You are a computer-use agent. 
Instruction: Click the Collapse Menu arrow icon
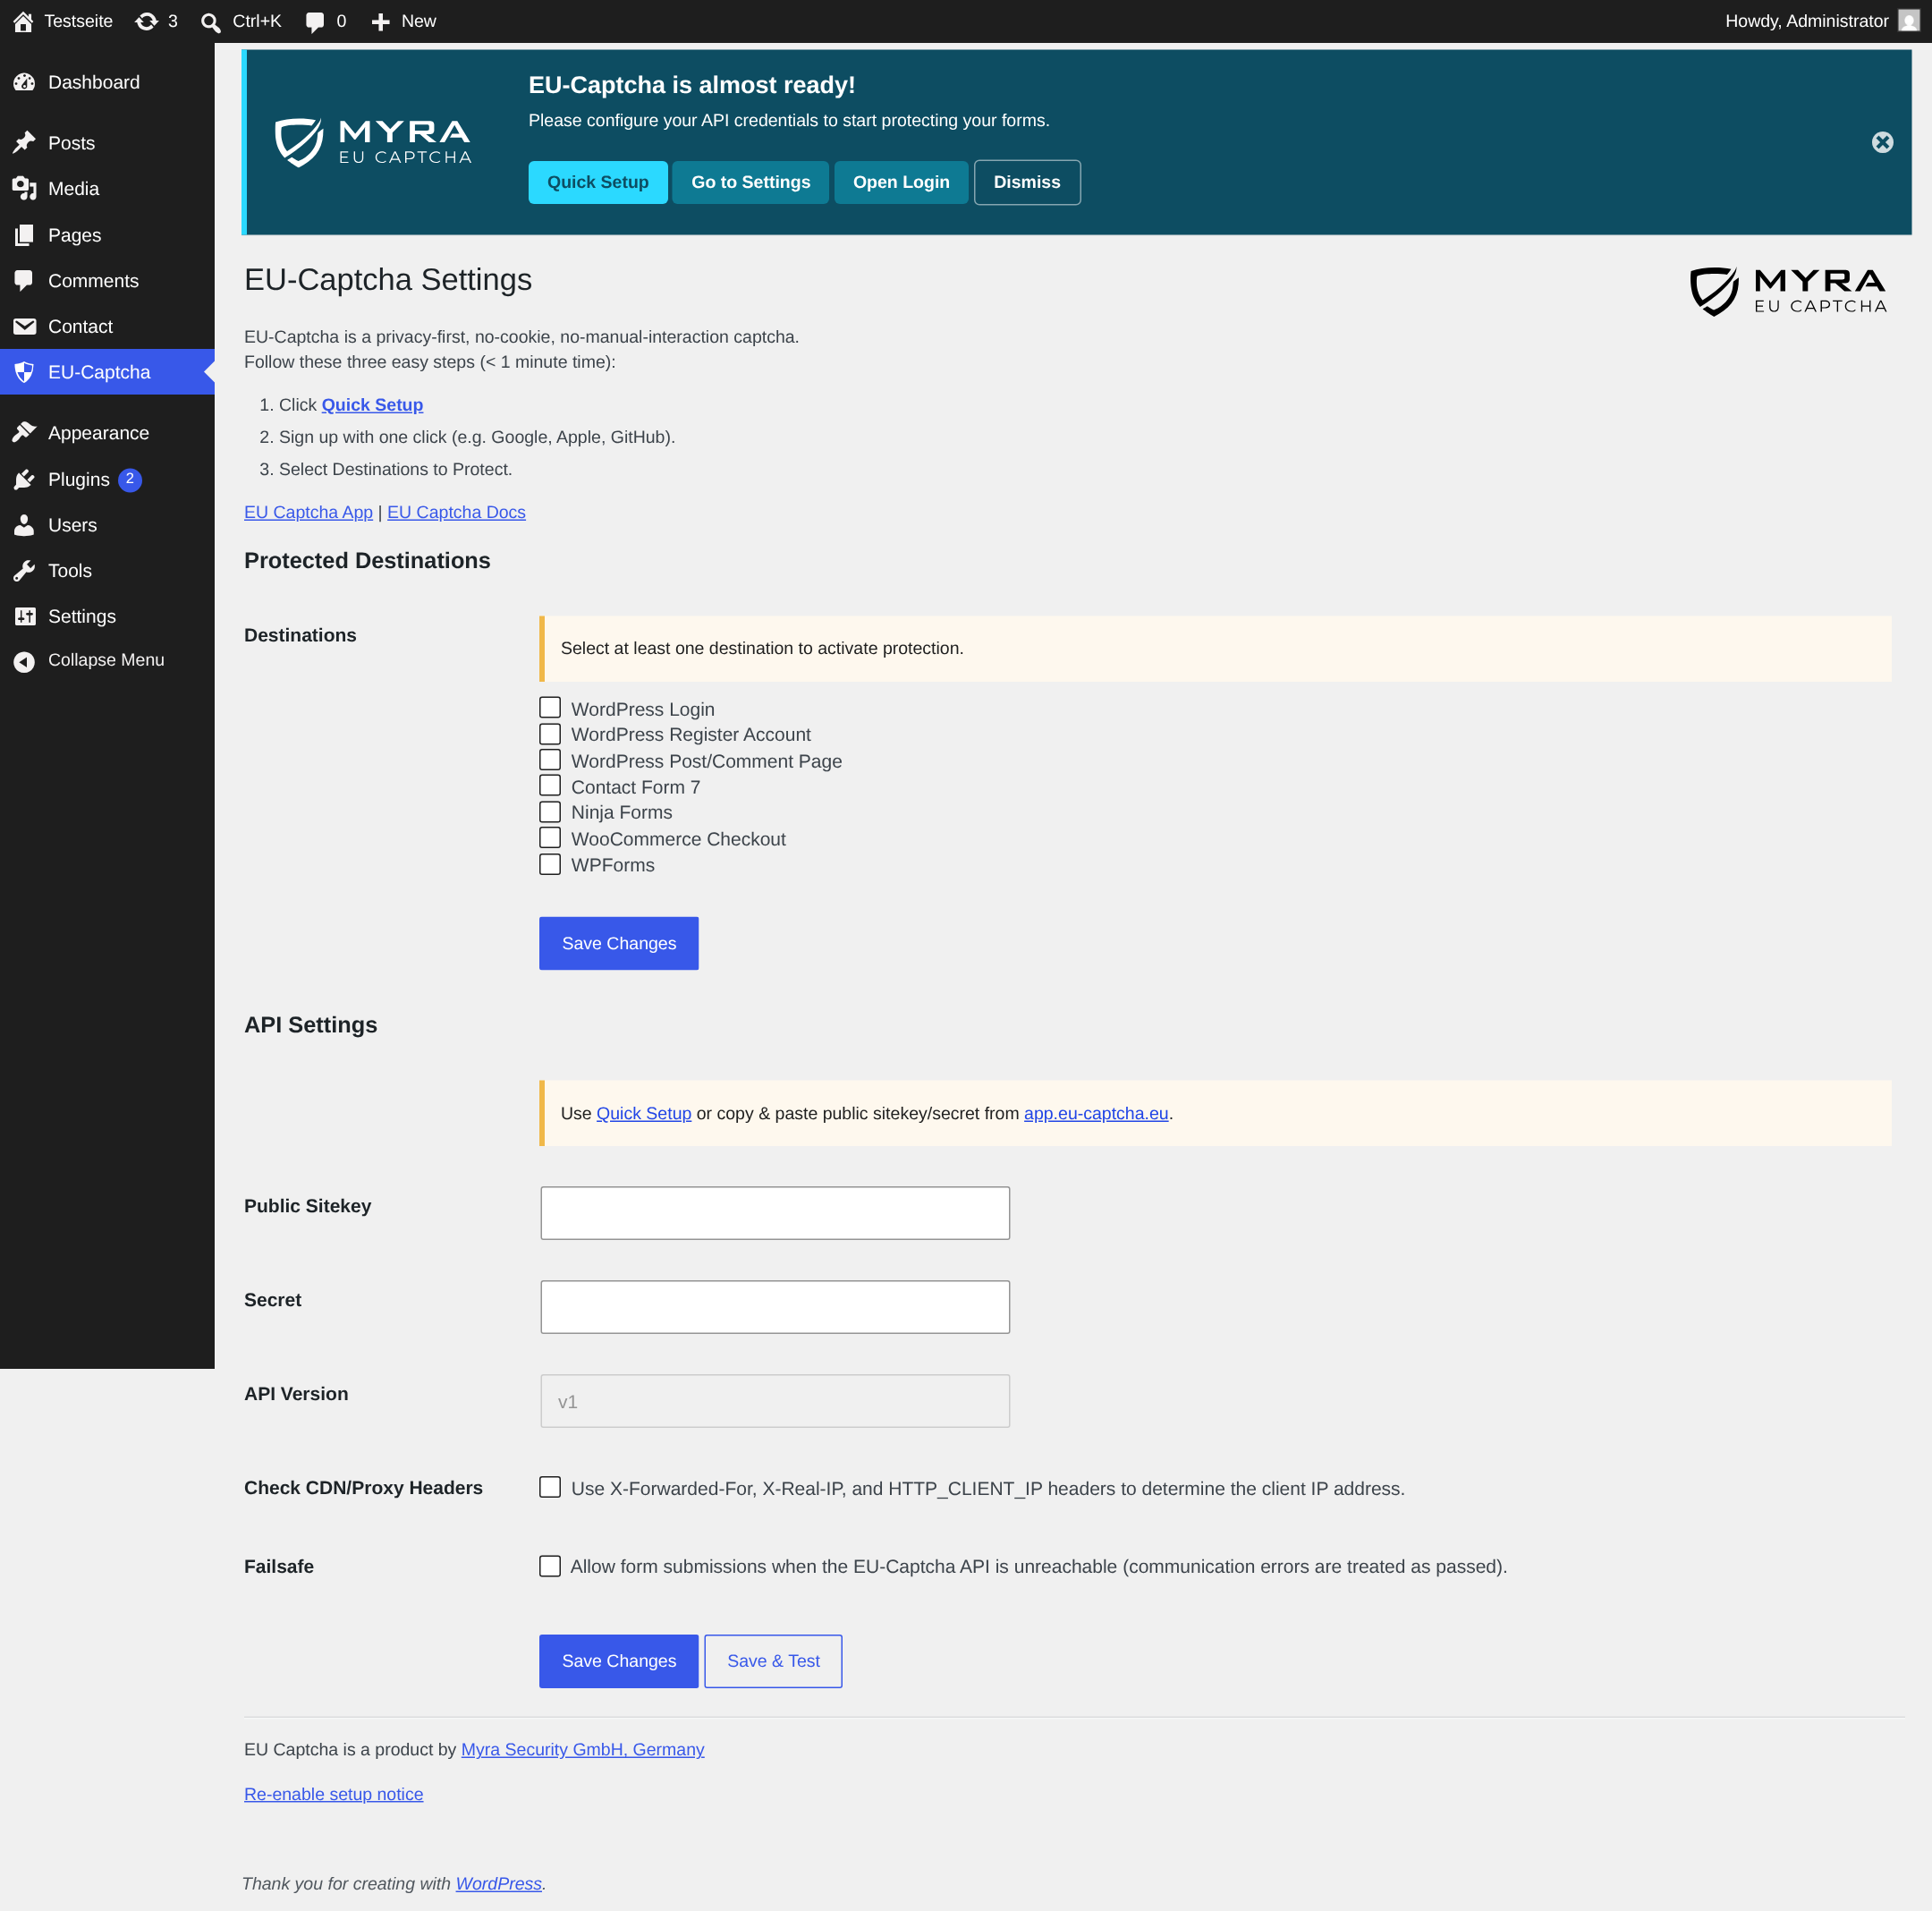click(24, 661)
